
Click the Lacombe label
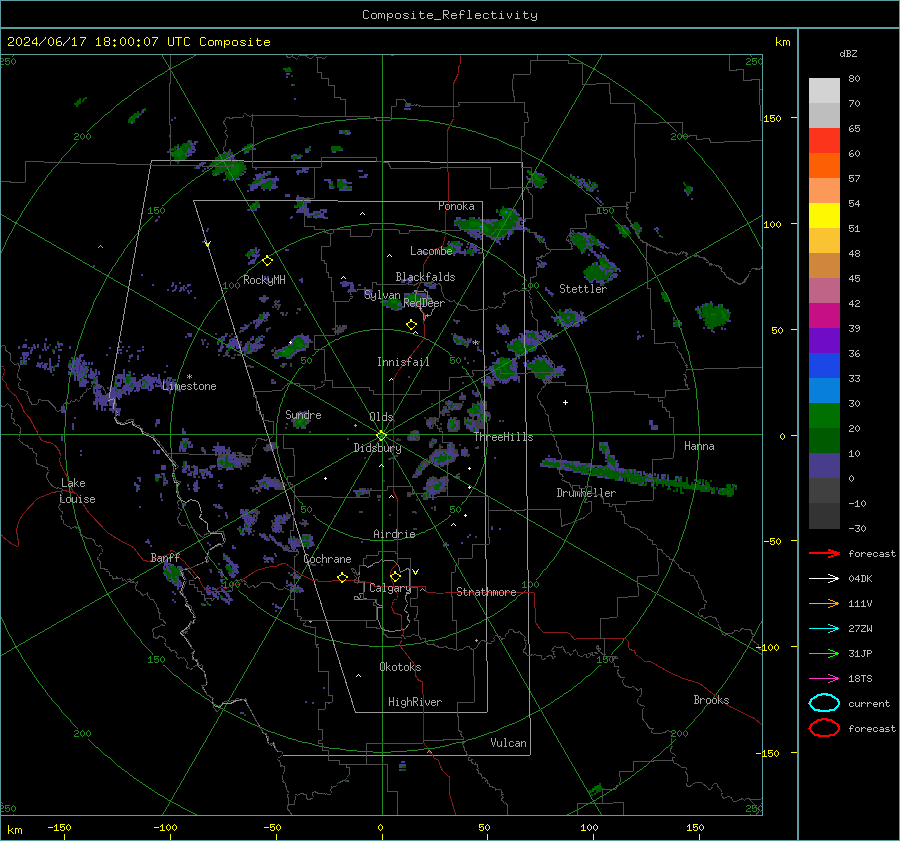pos(431,251)
